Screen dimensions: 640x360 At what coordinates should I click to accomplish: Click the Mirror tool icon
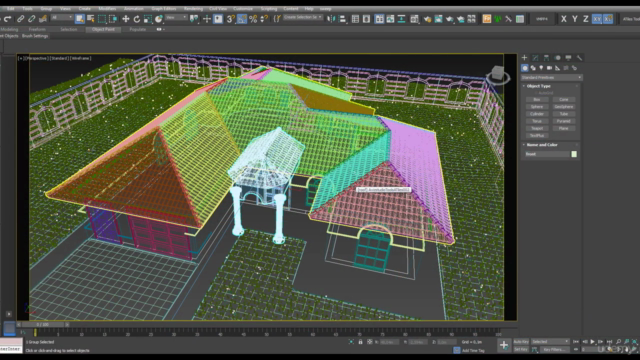331,19
